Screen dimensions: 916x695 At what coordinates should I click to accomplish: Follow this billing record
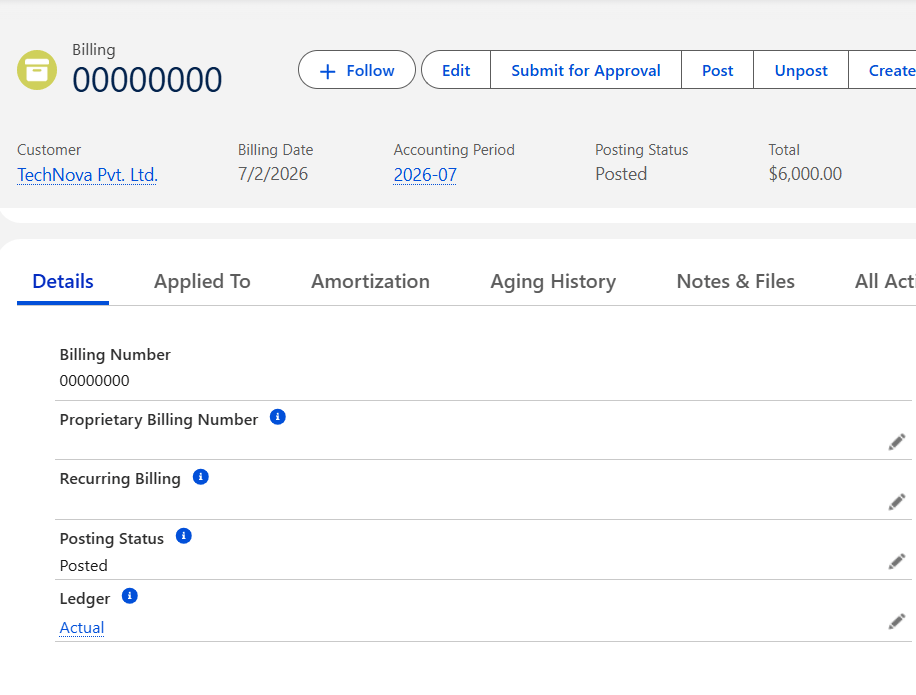[357, 70]
